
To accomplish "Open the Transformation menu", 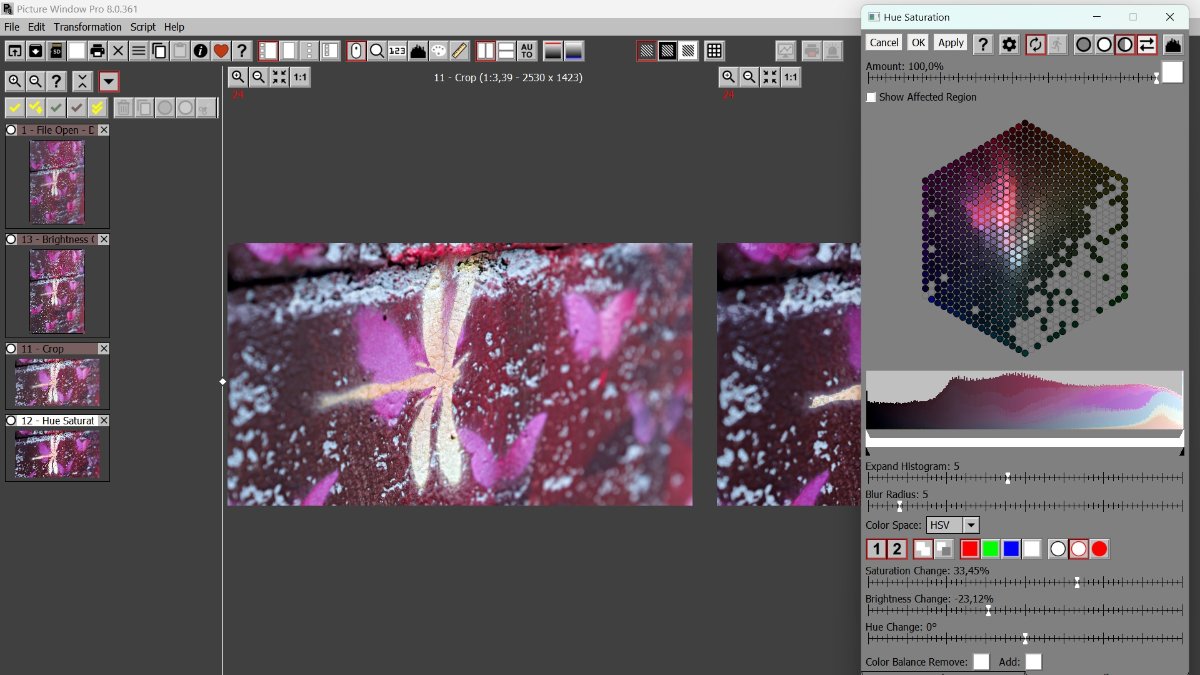I will (87, 27).
